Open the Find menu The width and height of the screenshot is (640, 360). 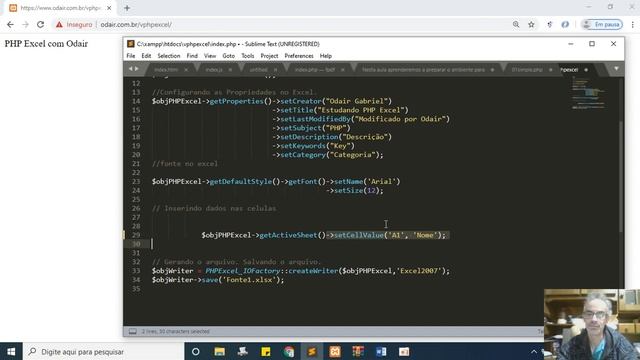click(192, 56)
